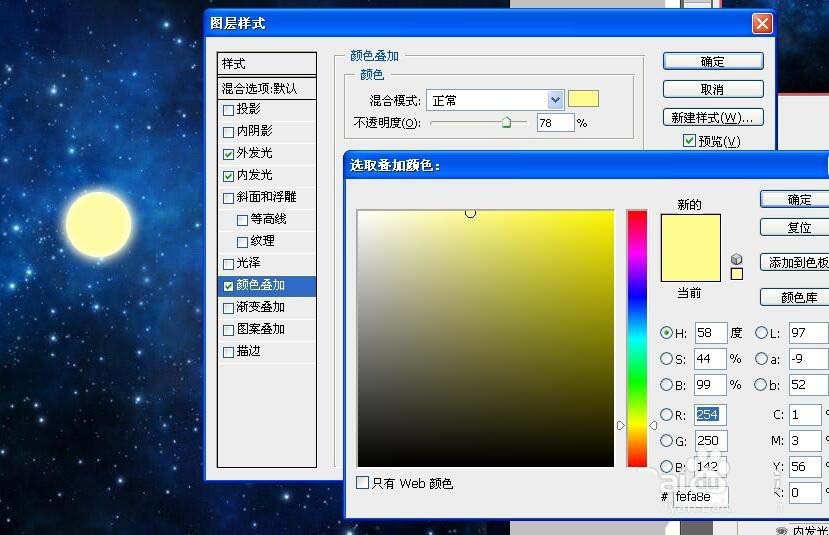Check the 只有 Web 颜色 option
This screenshot has height=535, width=829.
362,482
